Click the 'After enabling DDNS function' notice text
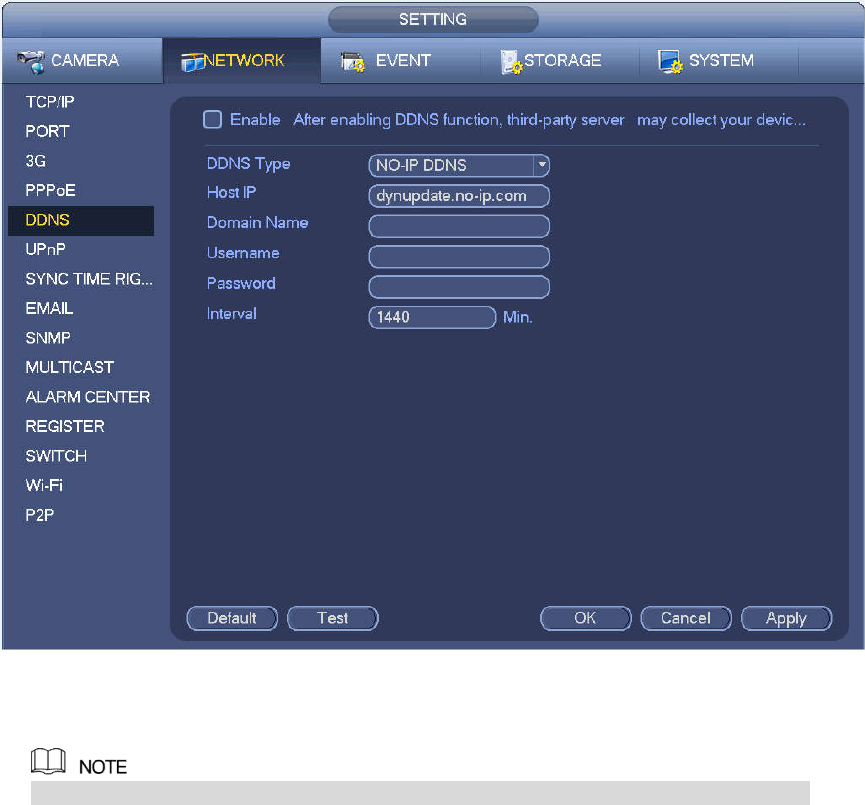Viewport: 865px width, 805px height. (549, 120)
